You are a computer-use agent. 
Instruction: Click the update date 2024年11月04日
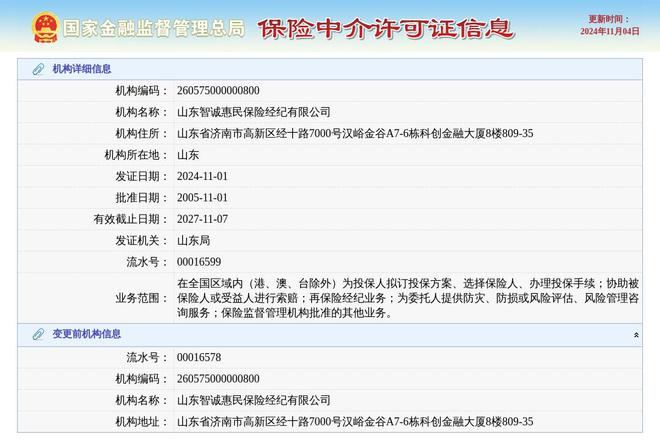click(609, 32)
